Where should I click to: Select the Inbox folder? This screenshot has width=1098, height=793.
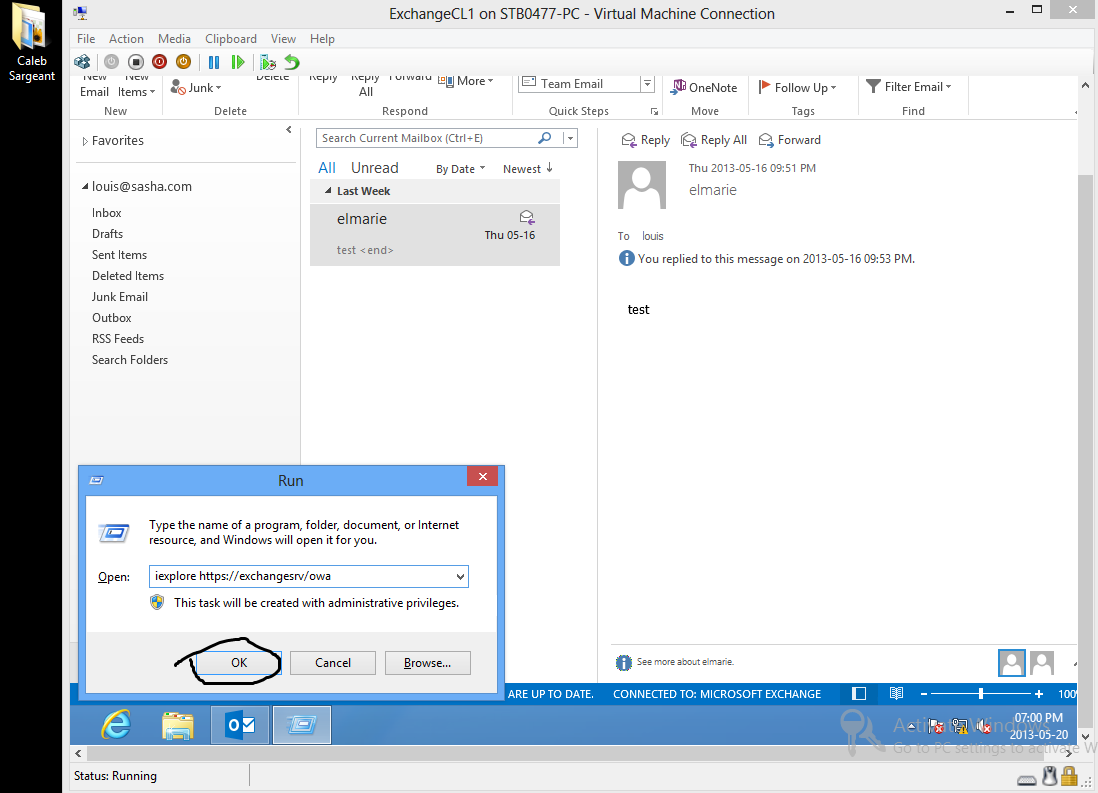point(106,213)
